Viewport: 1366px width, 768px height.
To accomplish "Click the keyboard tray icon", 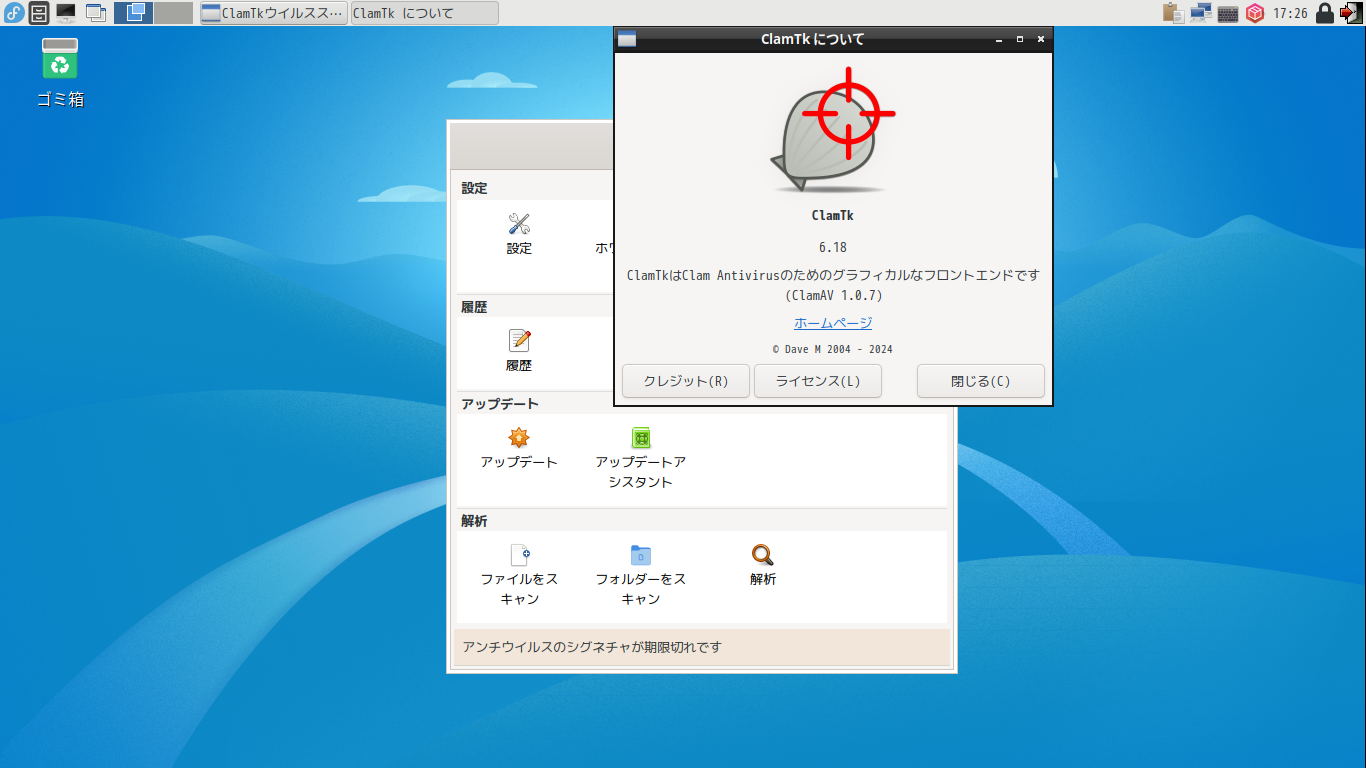I will click(1228, 14).
